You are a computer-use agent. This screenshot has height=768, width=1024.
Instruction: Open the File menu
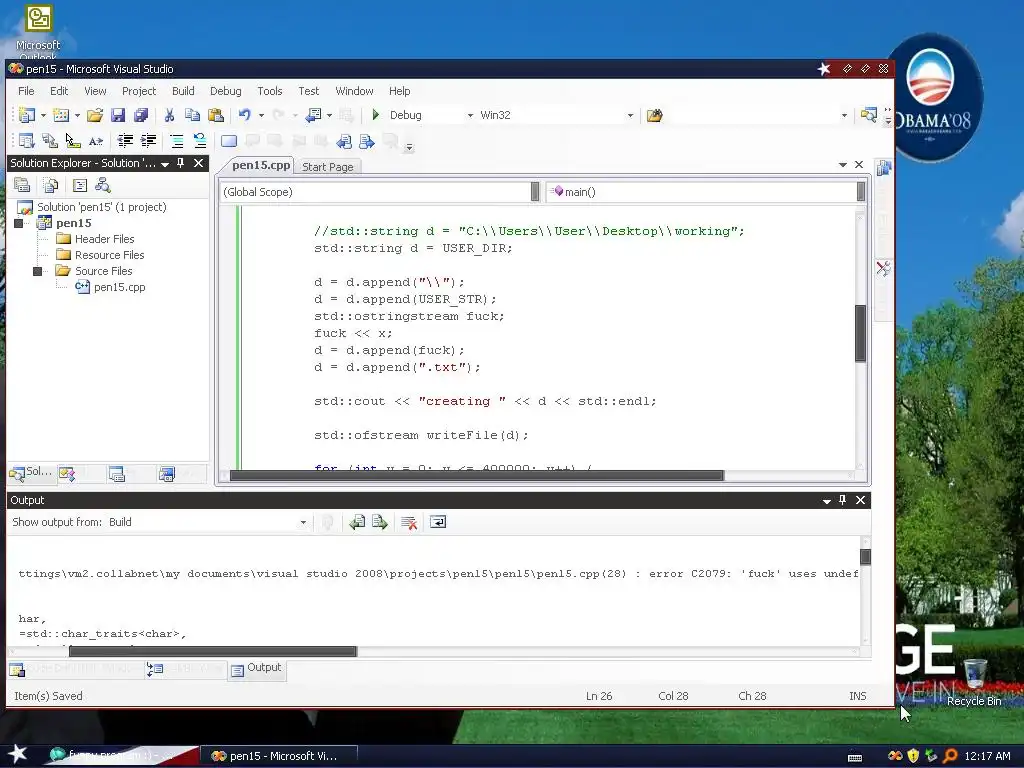[x=26, y=91]
